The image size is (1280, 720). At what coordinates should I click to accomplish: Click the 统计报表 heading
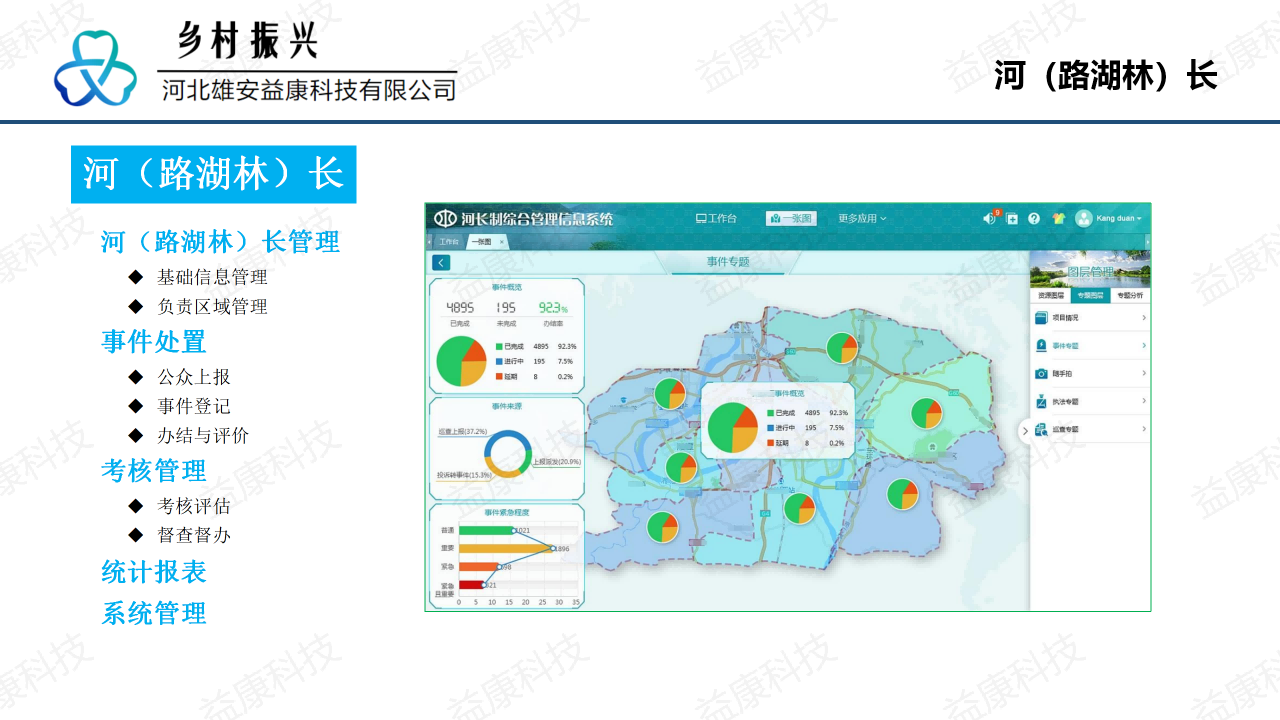tap(154, 572)
